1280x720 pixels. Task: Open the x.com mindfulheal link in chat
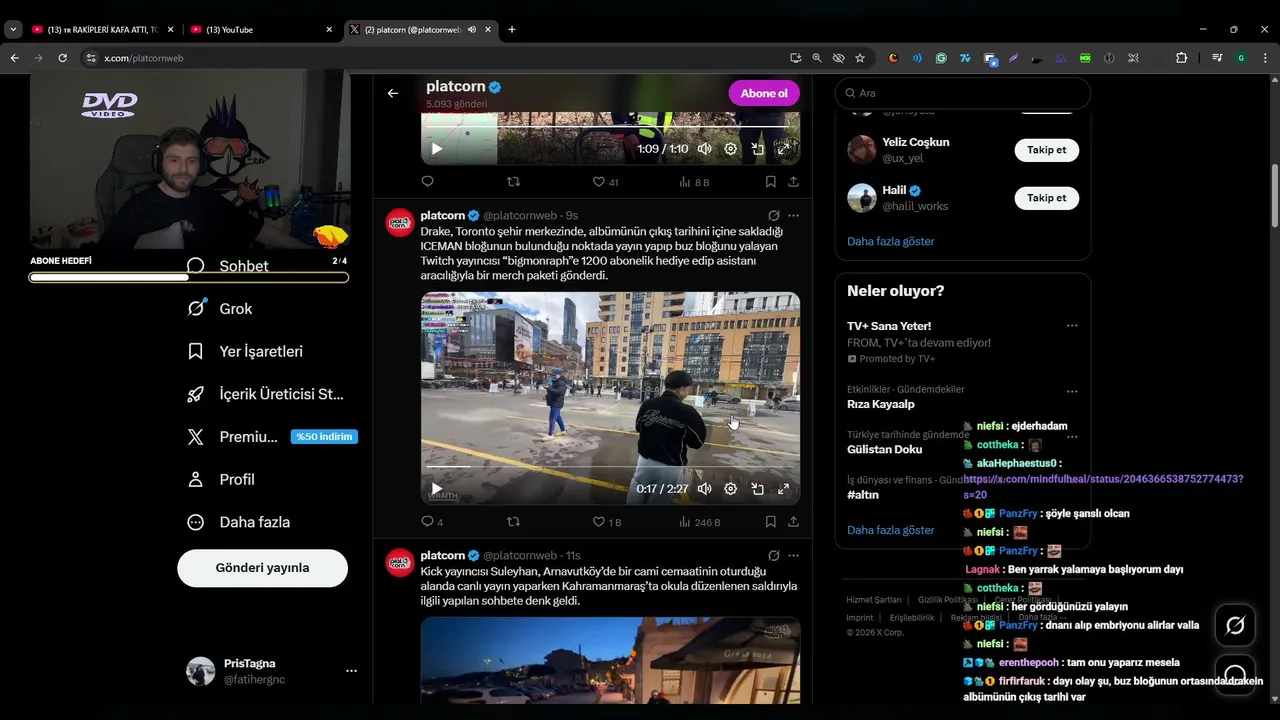(1104, 486)
